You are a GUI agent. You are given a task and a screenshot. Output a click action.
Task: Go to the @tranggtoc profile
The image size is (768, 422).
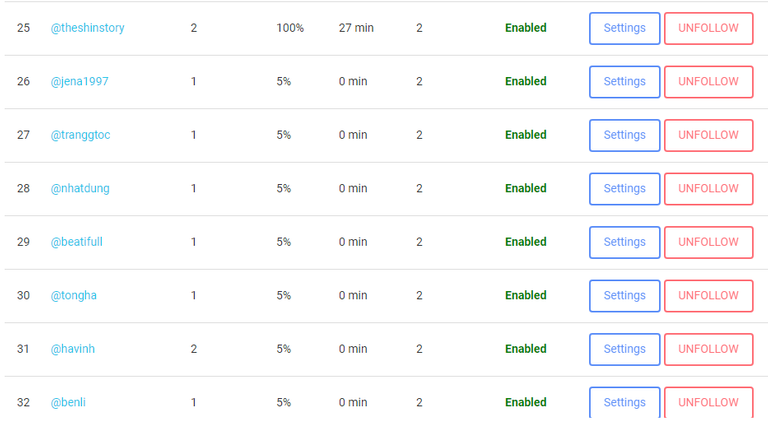(x=81, y=135)
